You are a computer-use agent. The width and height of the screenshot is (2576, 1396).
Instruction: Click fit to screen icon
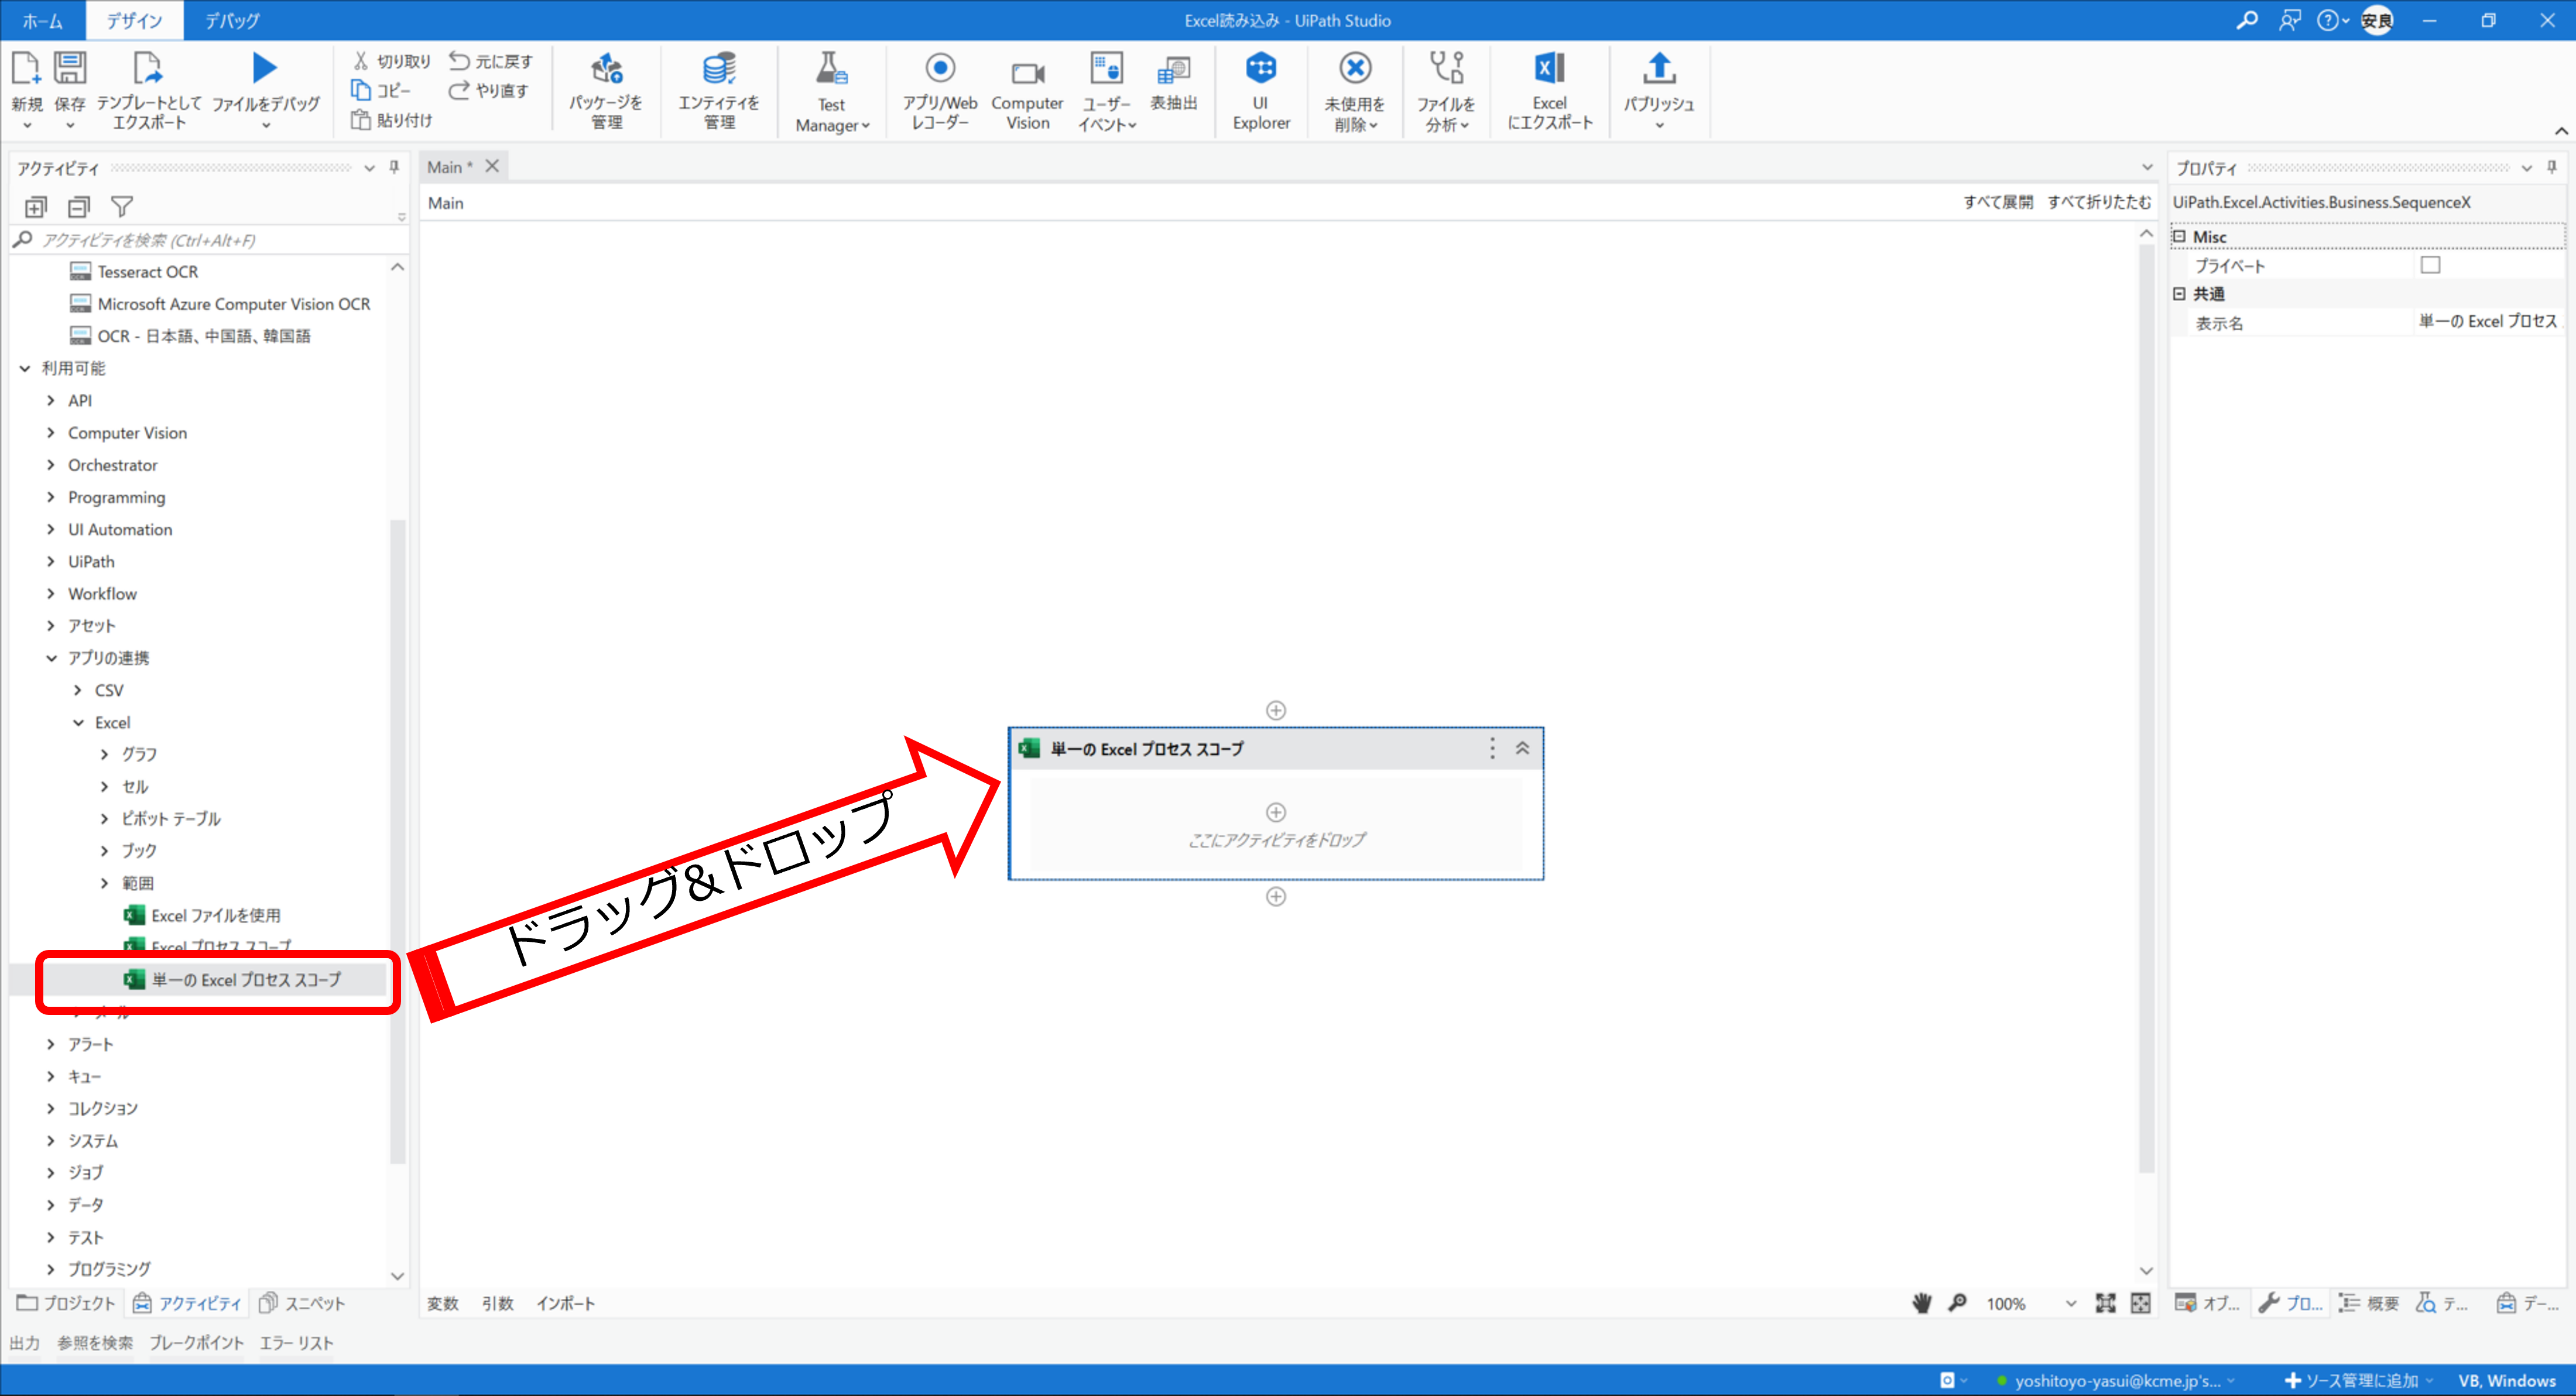(2106, 1303)
